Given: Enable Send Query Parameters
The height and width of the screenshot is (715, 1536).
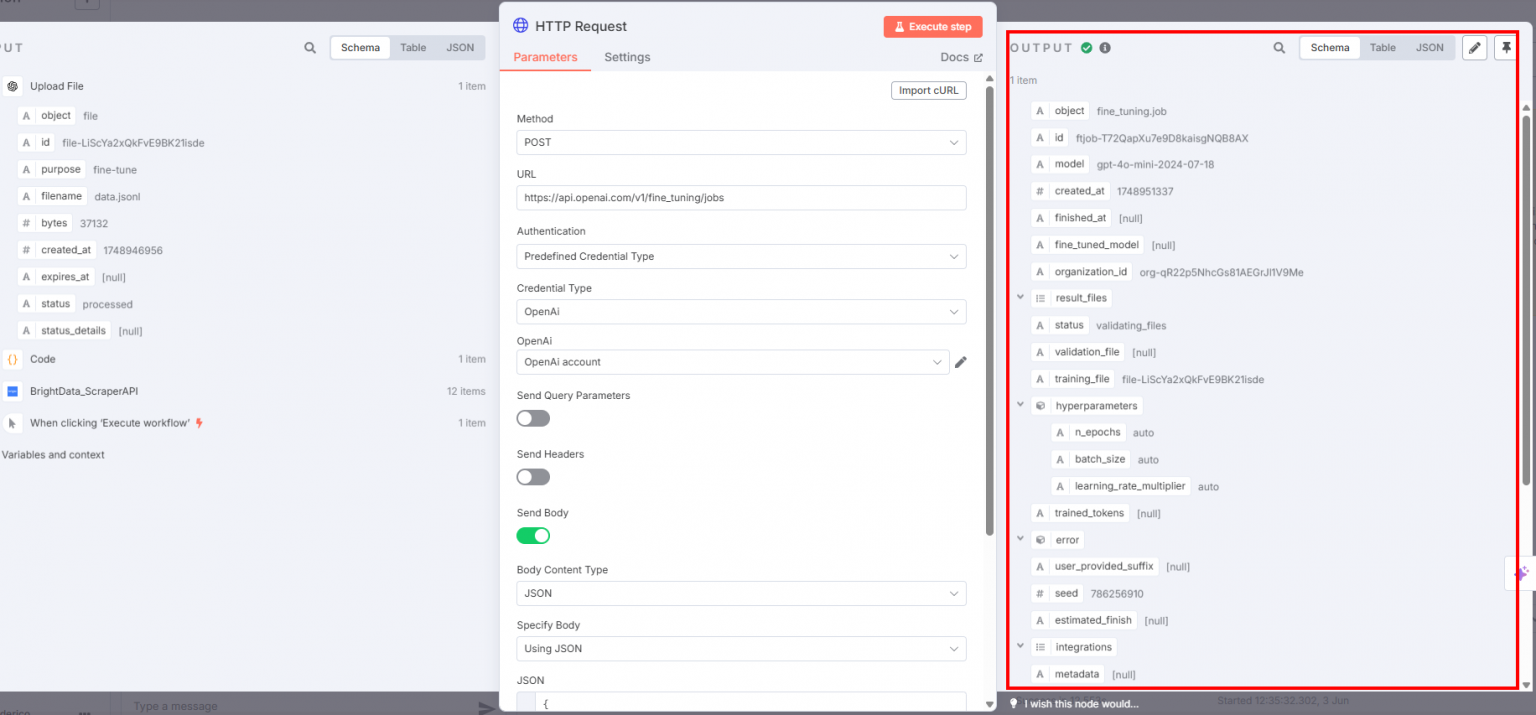Looking at the screenshot, I should [x=532, y=418].
